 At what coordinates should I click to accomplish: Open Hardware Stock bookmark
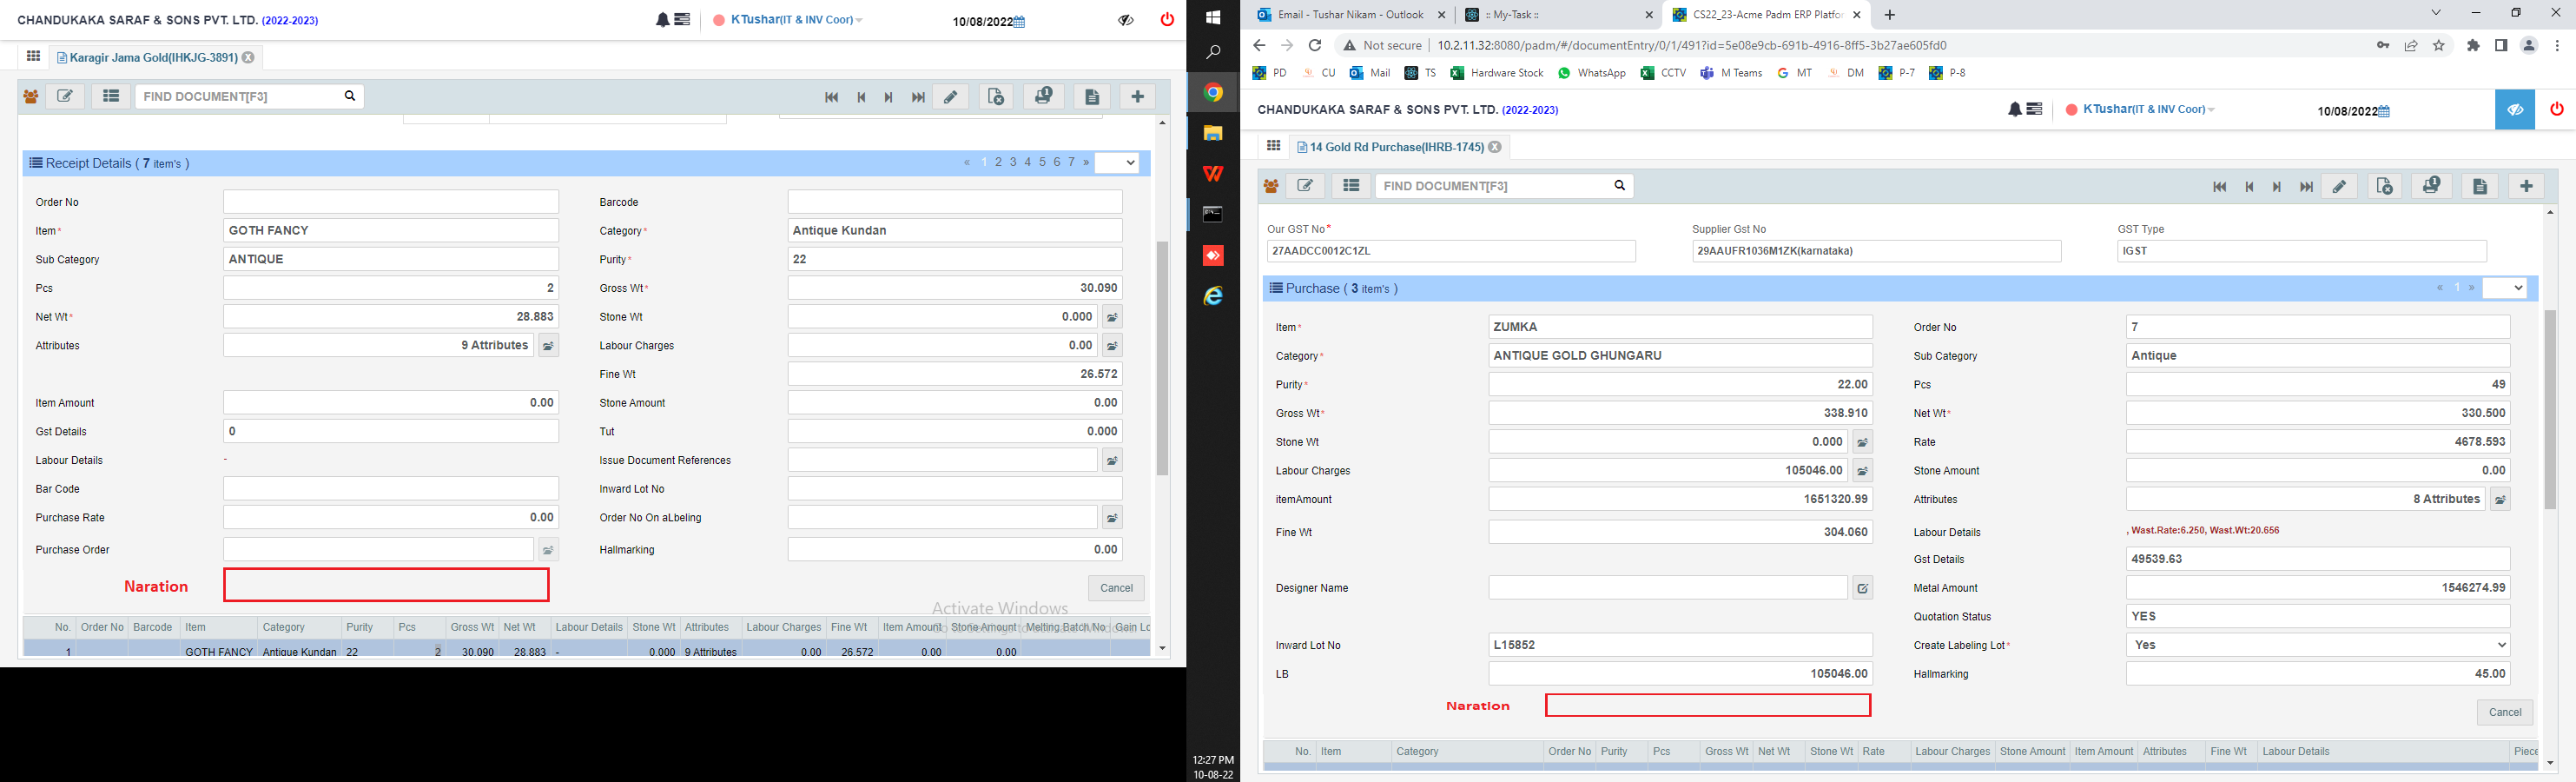coord(1497,73)
